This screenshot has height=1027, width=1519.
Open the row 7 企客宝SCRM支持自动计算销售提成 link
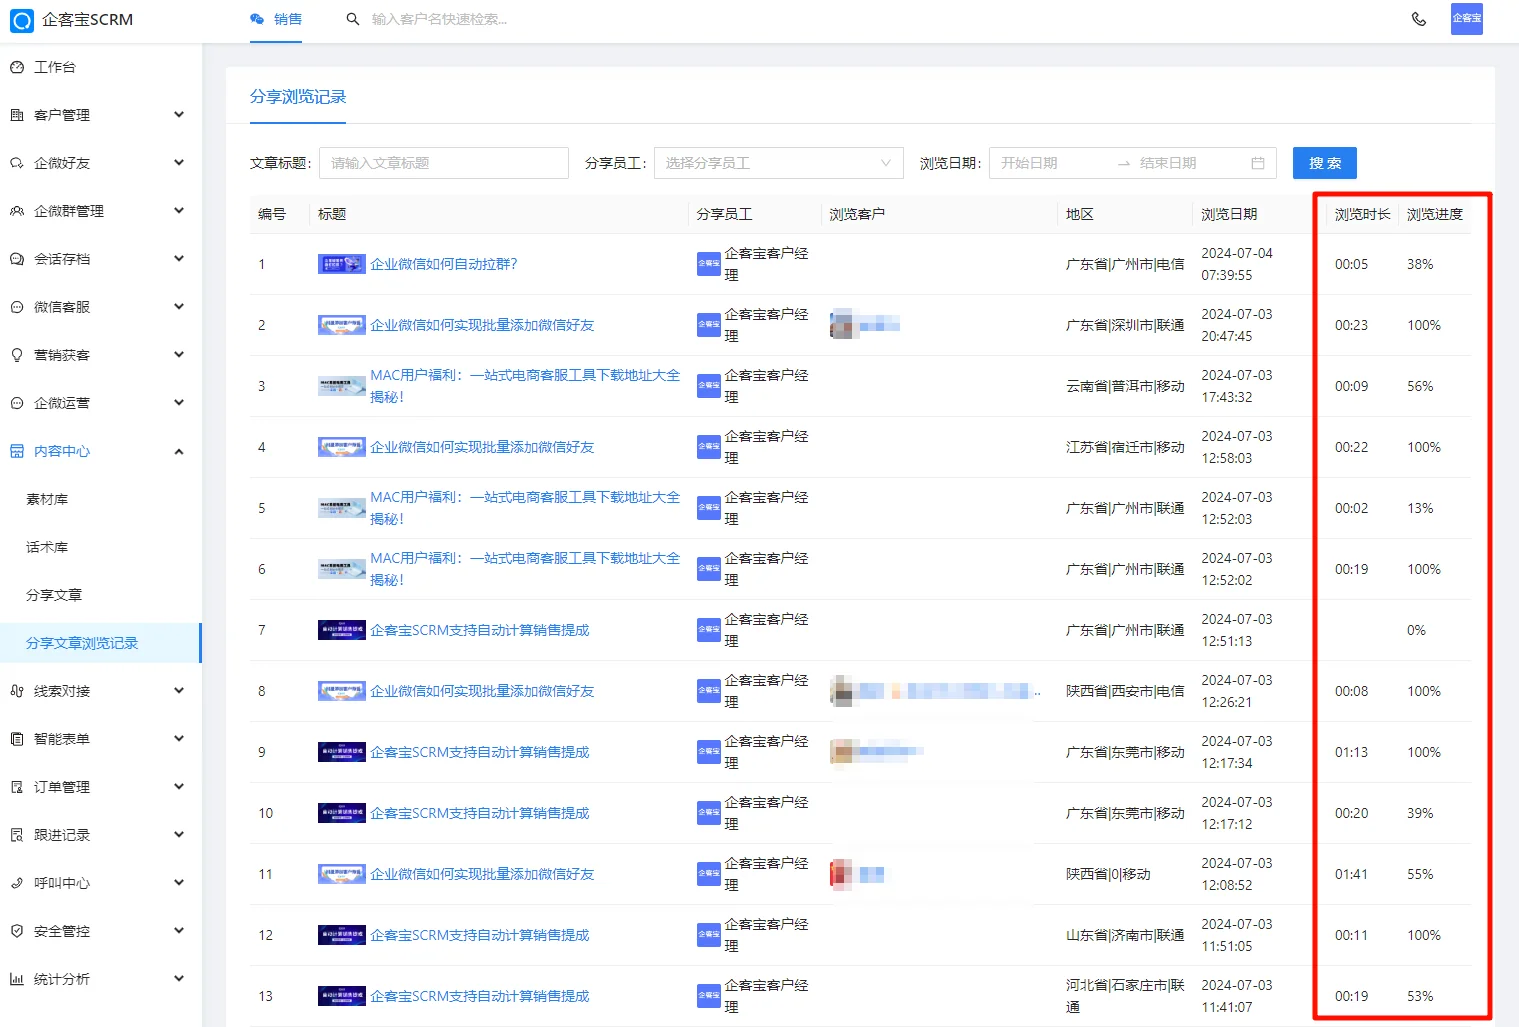(480, 630)
